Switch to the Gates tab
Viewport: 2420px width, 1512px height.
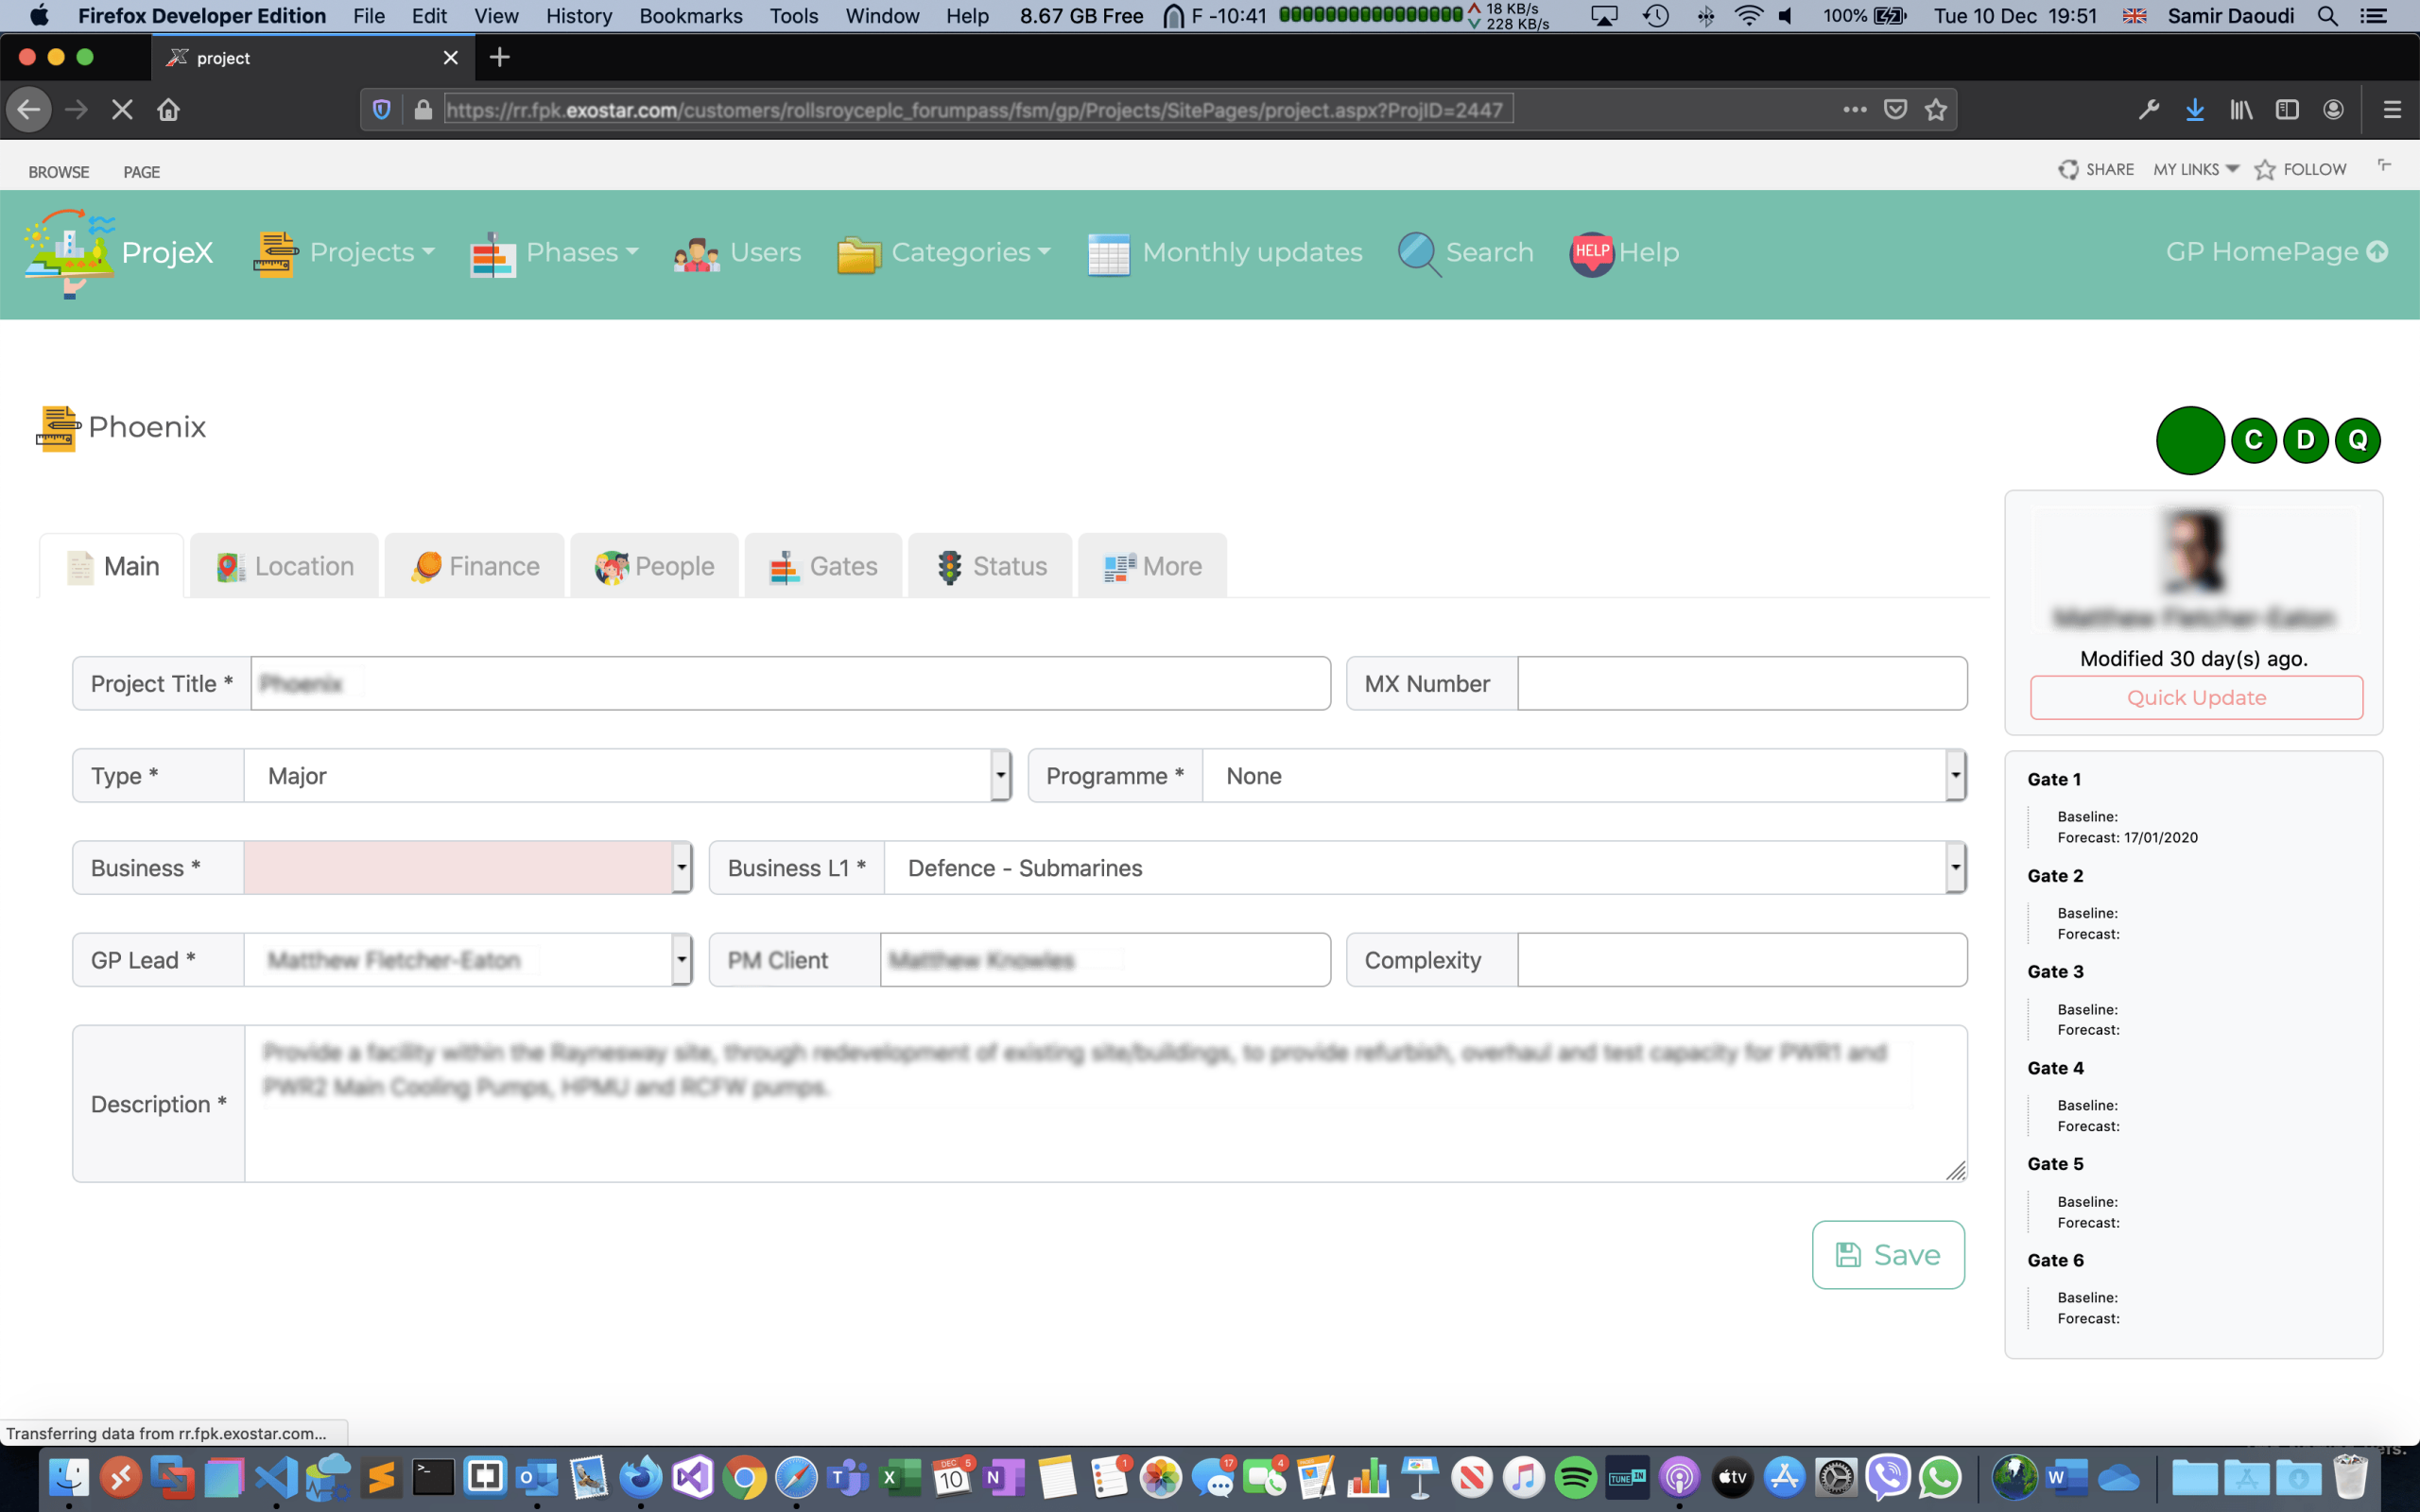pyautogui.click(x=823, y=566)
